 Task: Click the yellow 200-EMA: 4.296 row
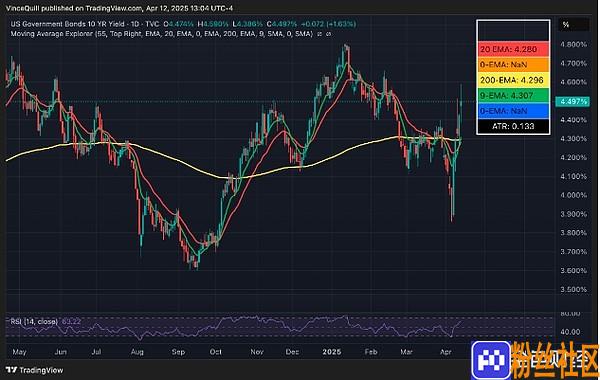point(513,80)
